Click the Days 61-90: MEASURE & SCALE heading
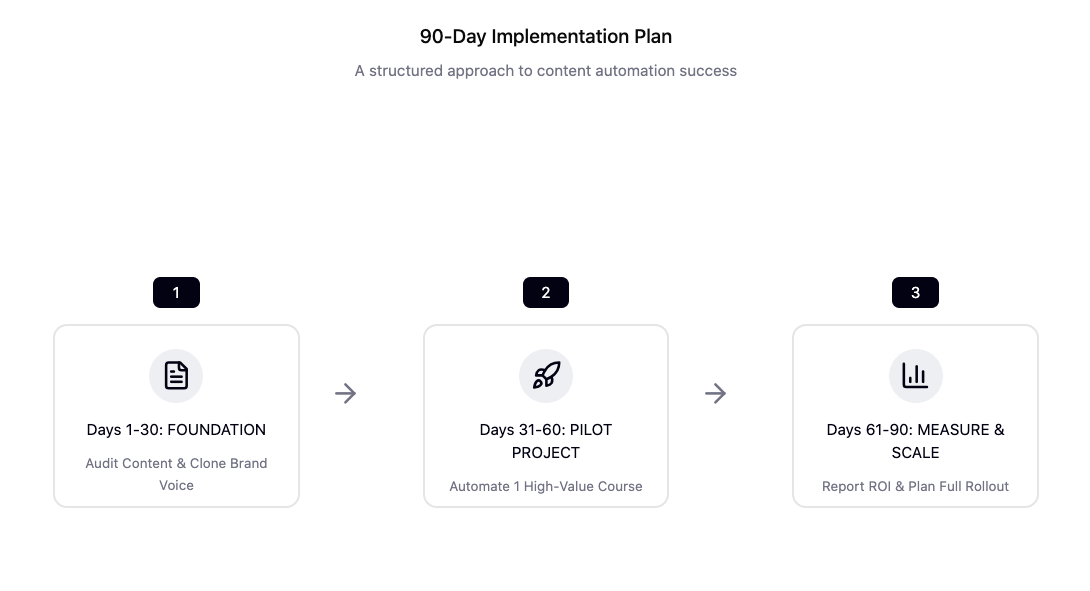 (x=915, y=441)
